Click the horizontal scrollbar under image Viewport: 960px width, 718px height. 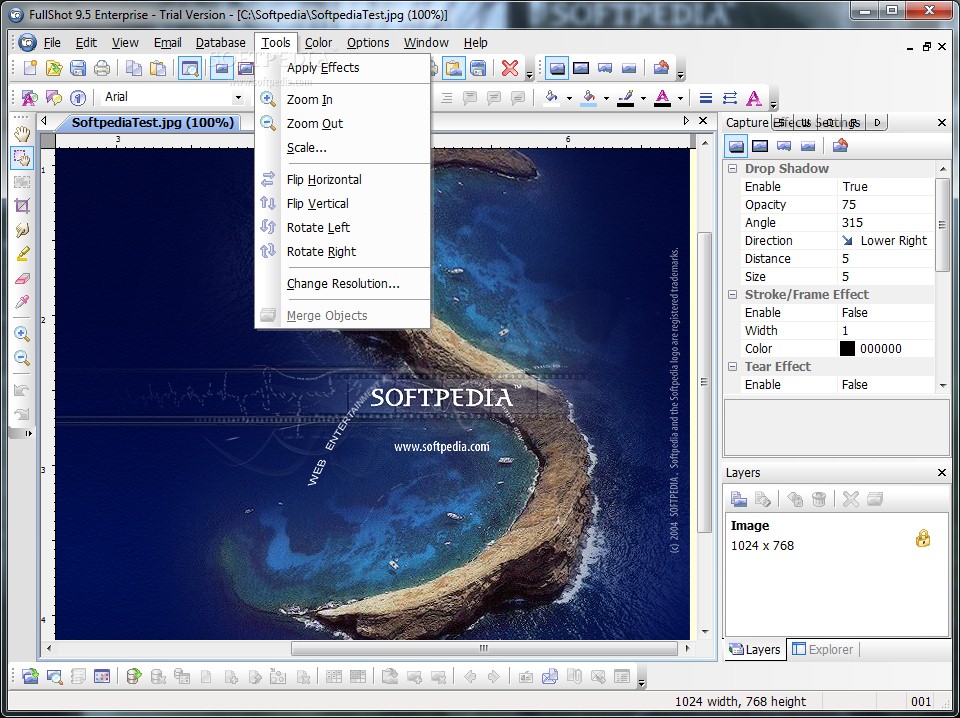(484, 648)
